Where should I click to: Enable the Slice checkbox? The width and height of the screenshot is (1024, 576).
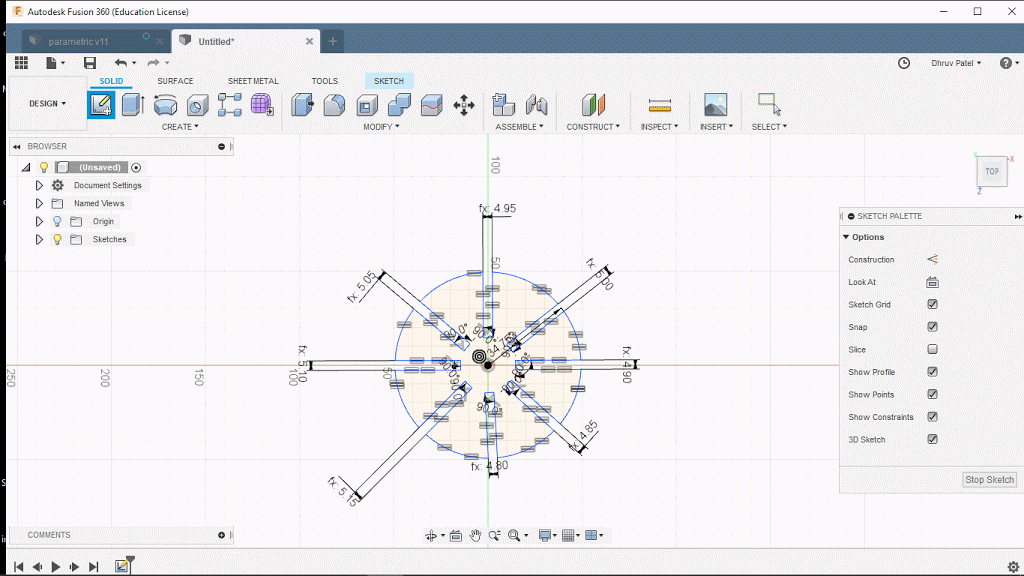point(933,349)
